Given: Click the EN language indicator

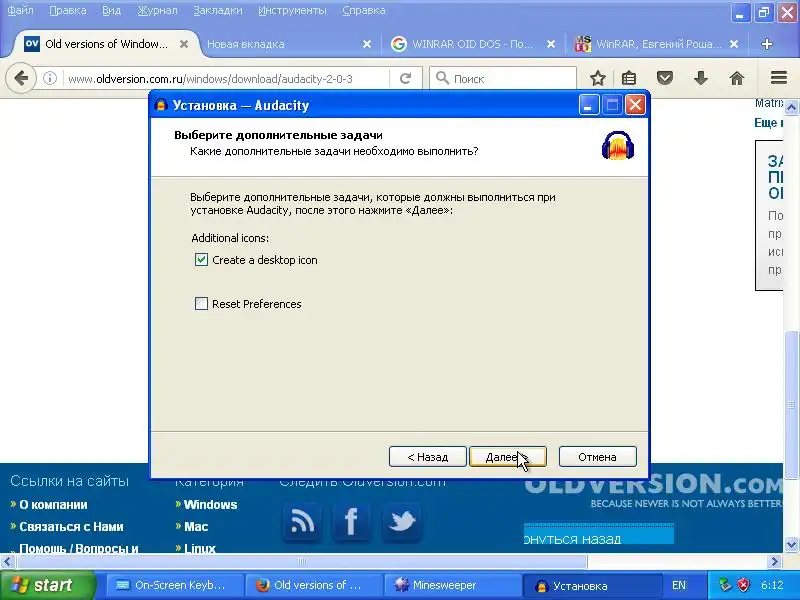Looking at the screenshot, I should coord(679,585).
